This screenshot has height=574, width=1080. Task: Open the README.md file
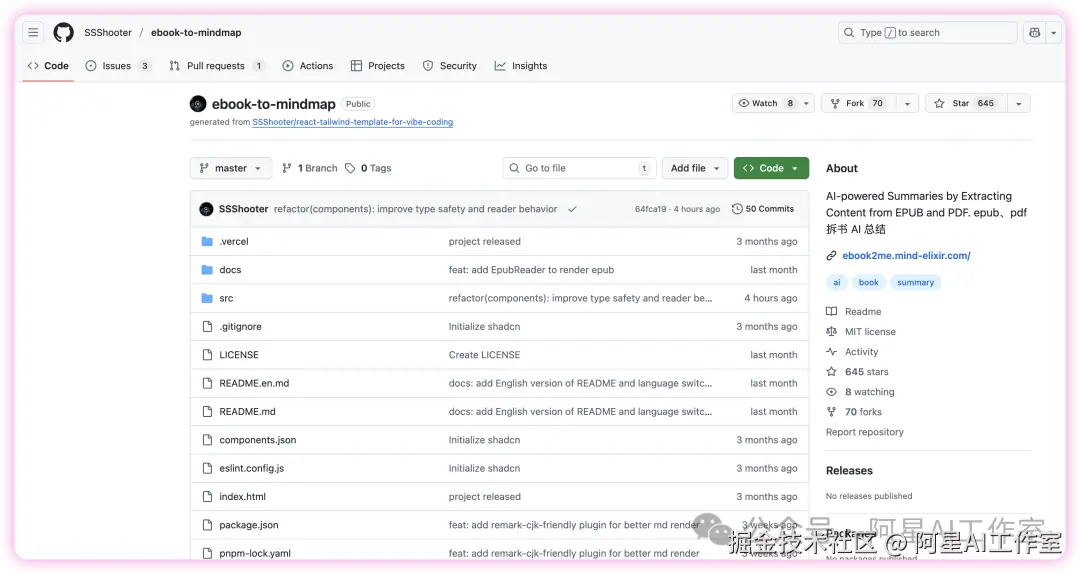247,411
